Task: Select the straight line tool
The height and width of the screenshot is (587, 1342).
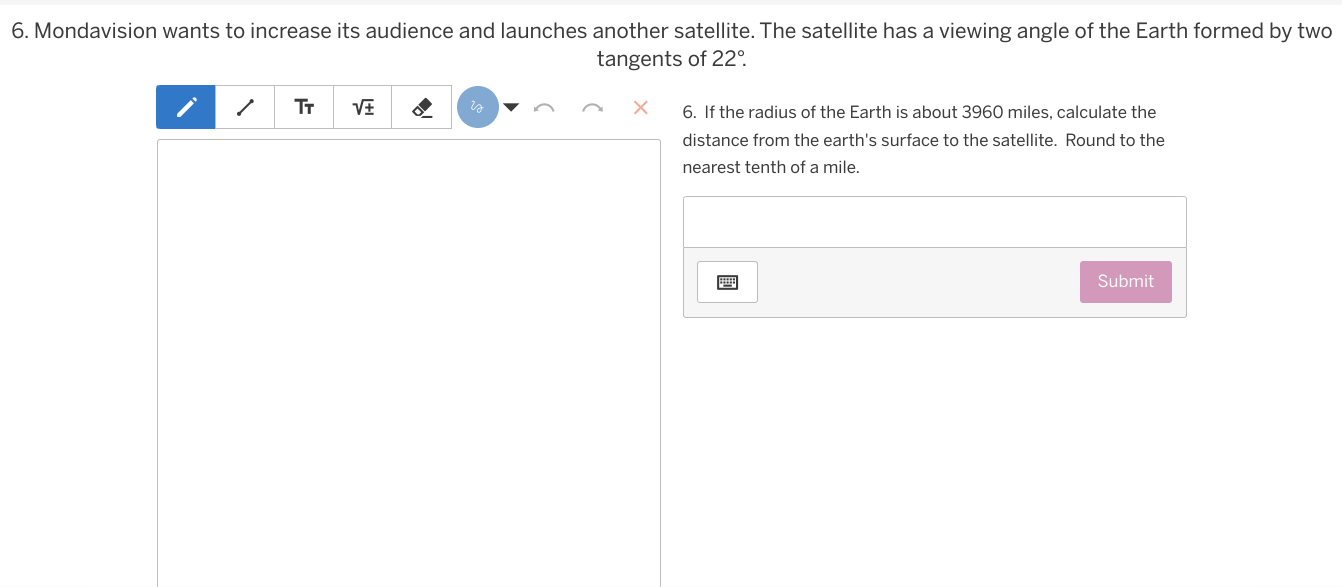Action: (x=245, y=107)
